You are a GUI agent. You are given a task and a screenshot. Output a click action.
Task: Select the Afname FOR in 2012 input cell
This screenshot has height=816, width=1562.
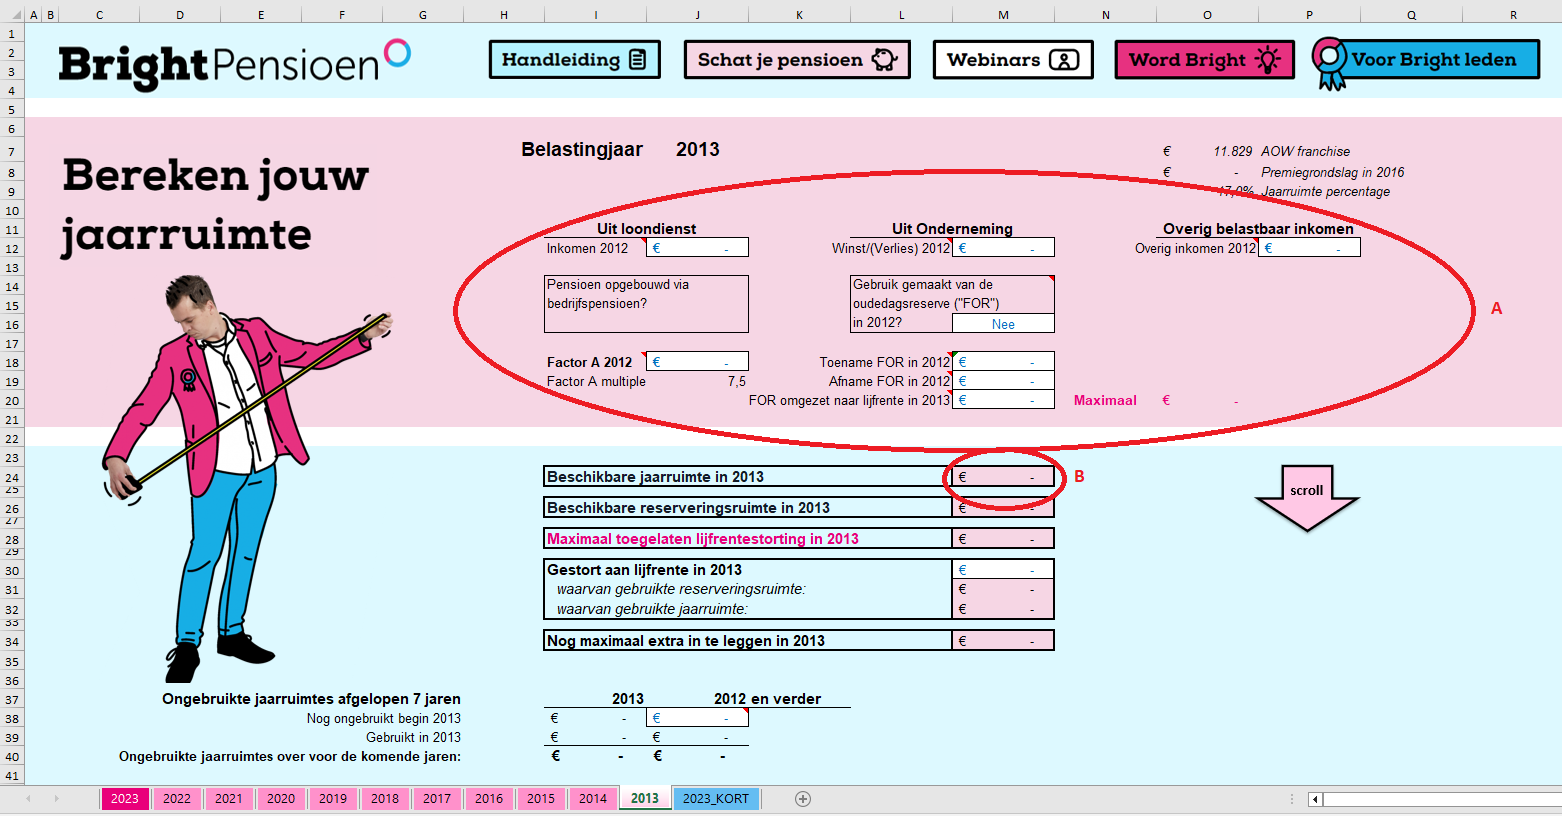(x=1003, y=381)
